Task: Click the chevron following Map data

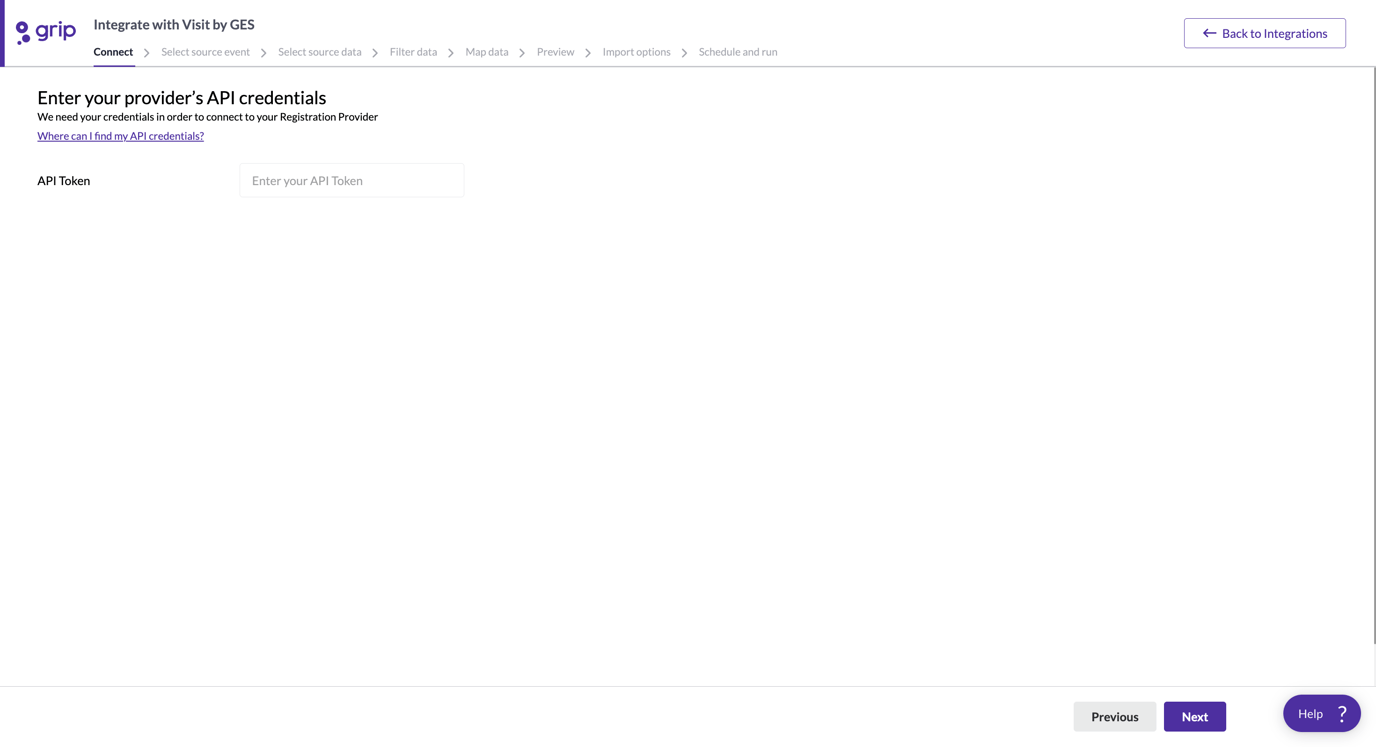Action: 521,51
